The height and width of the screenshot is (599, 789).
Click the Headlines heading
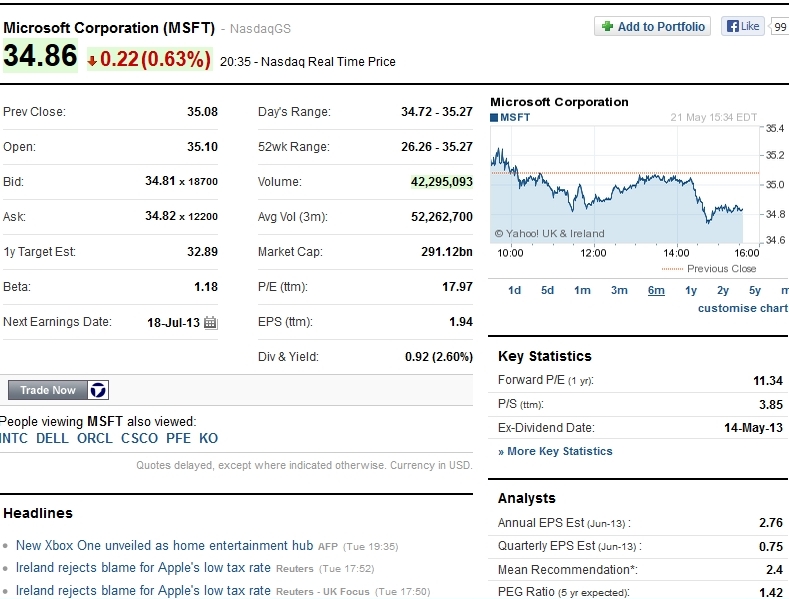point(38,513)
